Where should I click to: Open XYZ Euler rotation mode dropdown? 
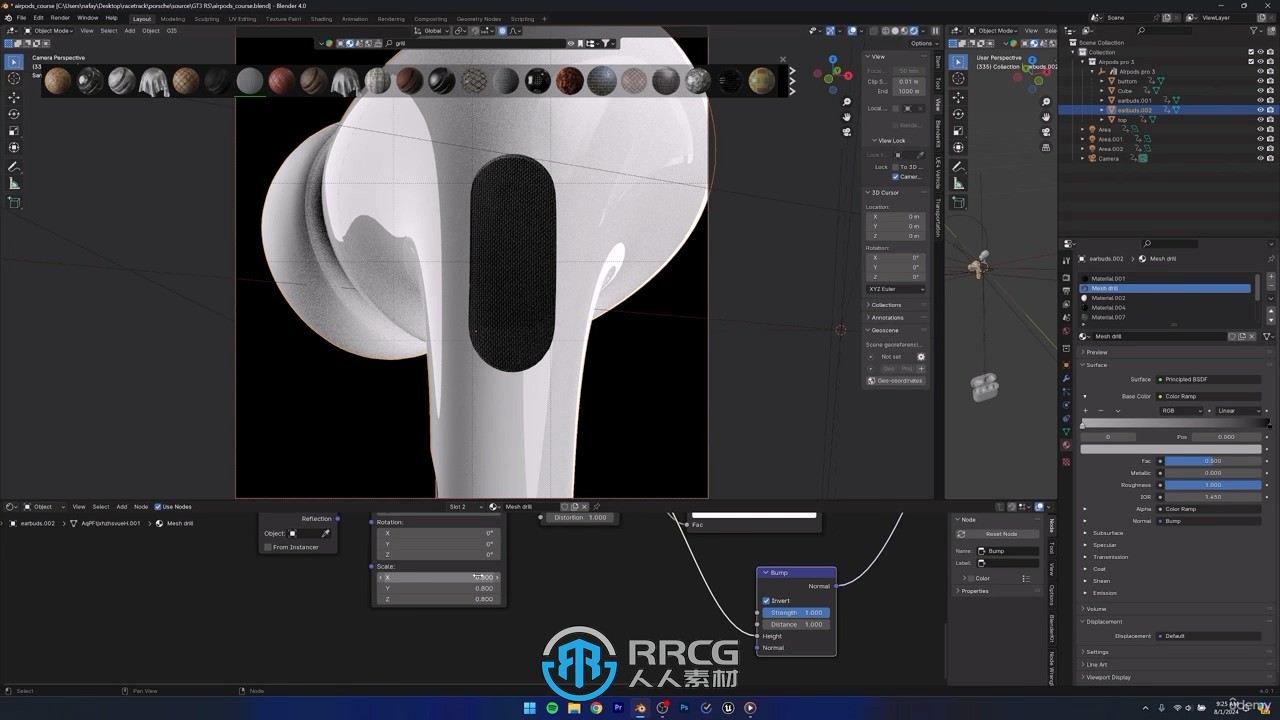pyautogui.click(x=895, y=289)
